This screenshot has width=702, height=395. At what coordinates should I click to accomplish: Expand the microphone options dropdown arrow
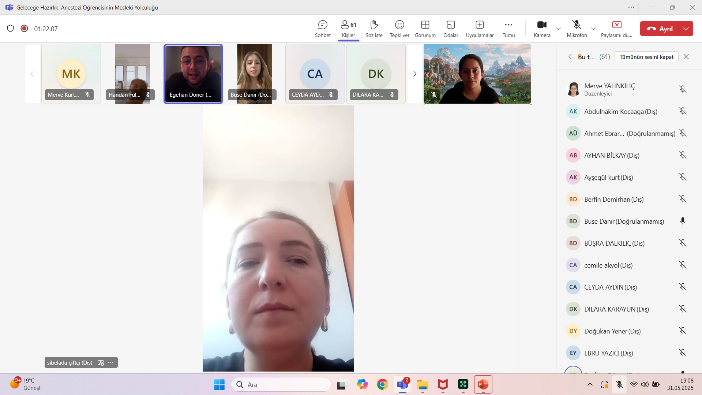(x=593, y=29)
